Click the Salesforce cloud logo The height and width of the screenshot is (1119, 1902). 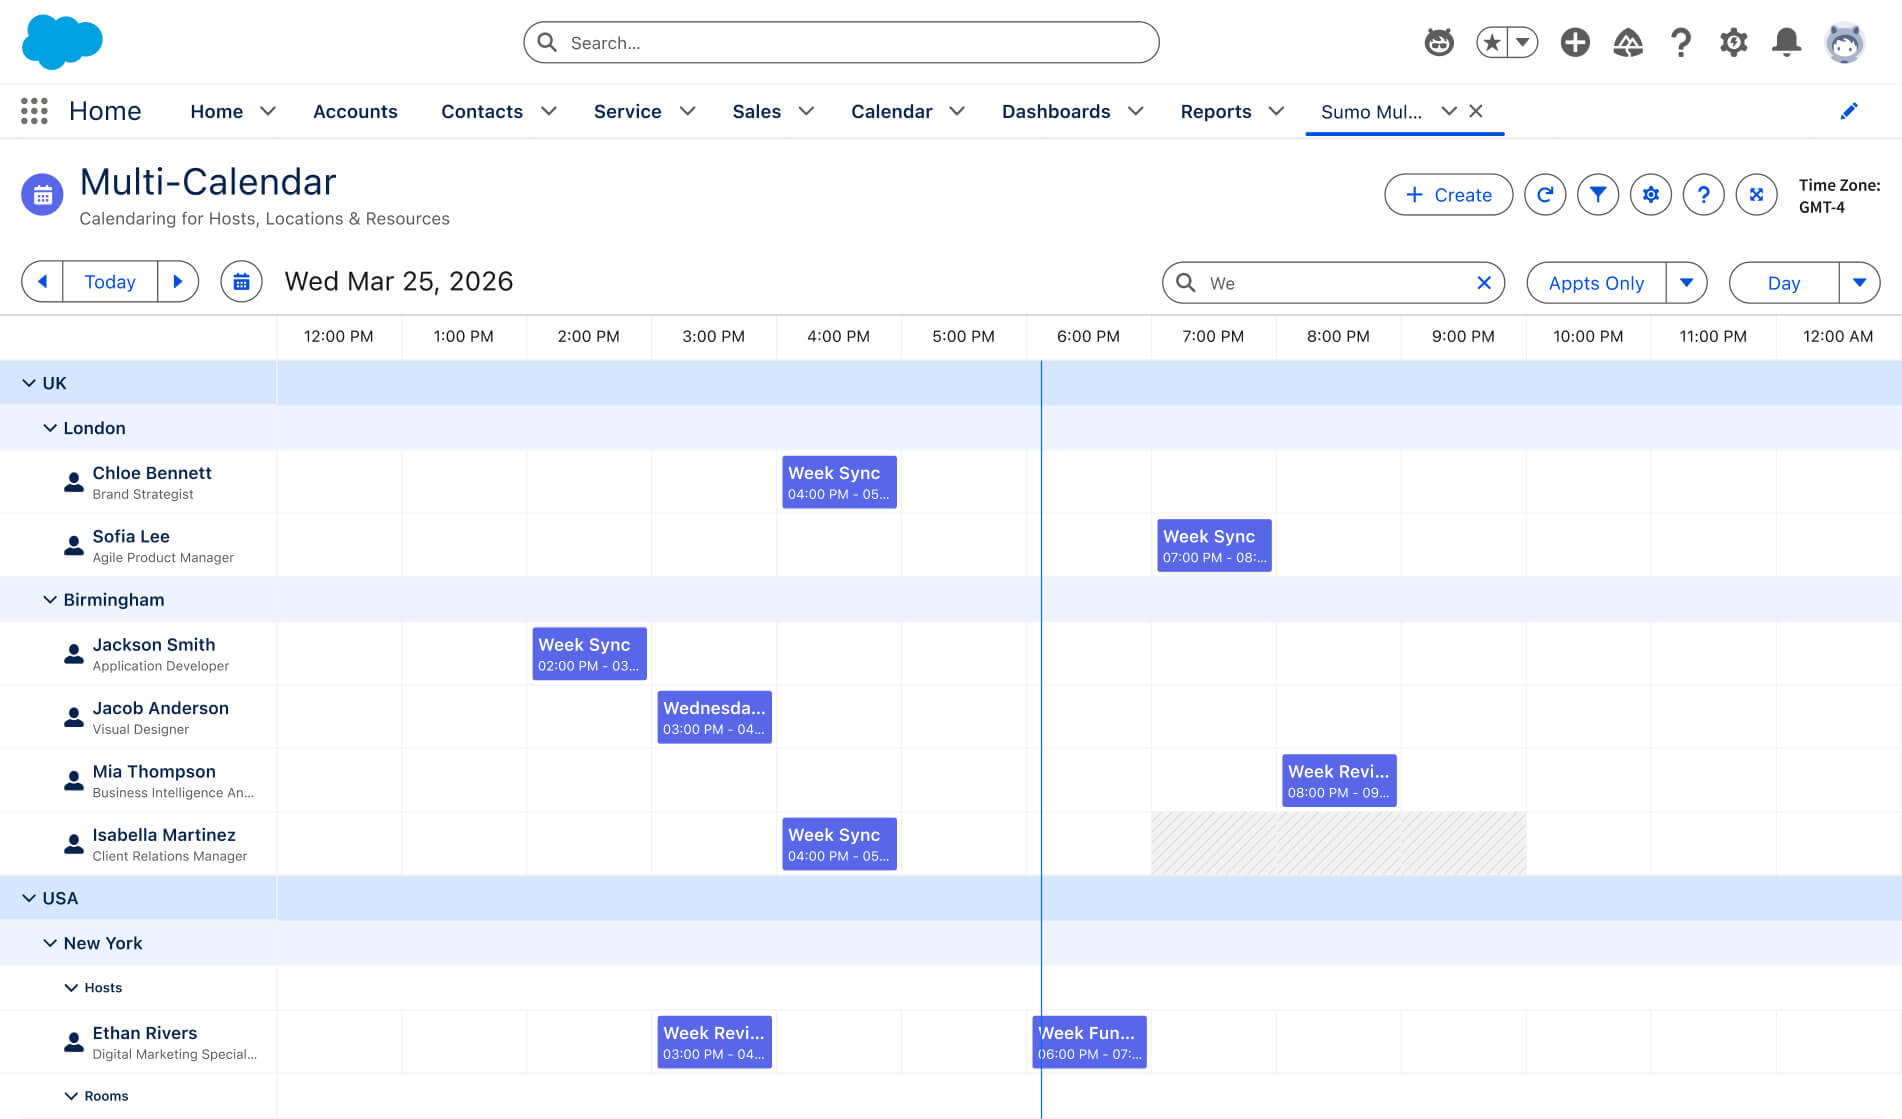click(x=62, y=41)
